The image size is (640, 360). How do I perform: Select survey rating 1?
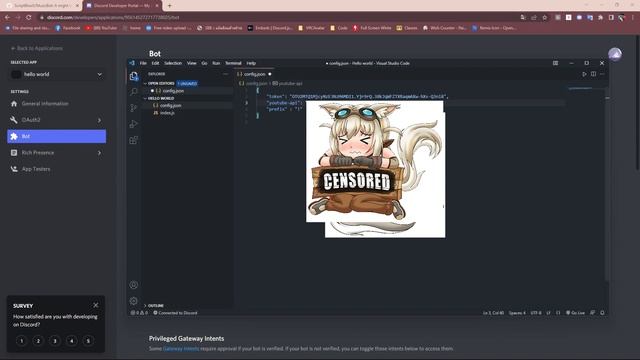tap(22, 341)
